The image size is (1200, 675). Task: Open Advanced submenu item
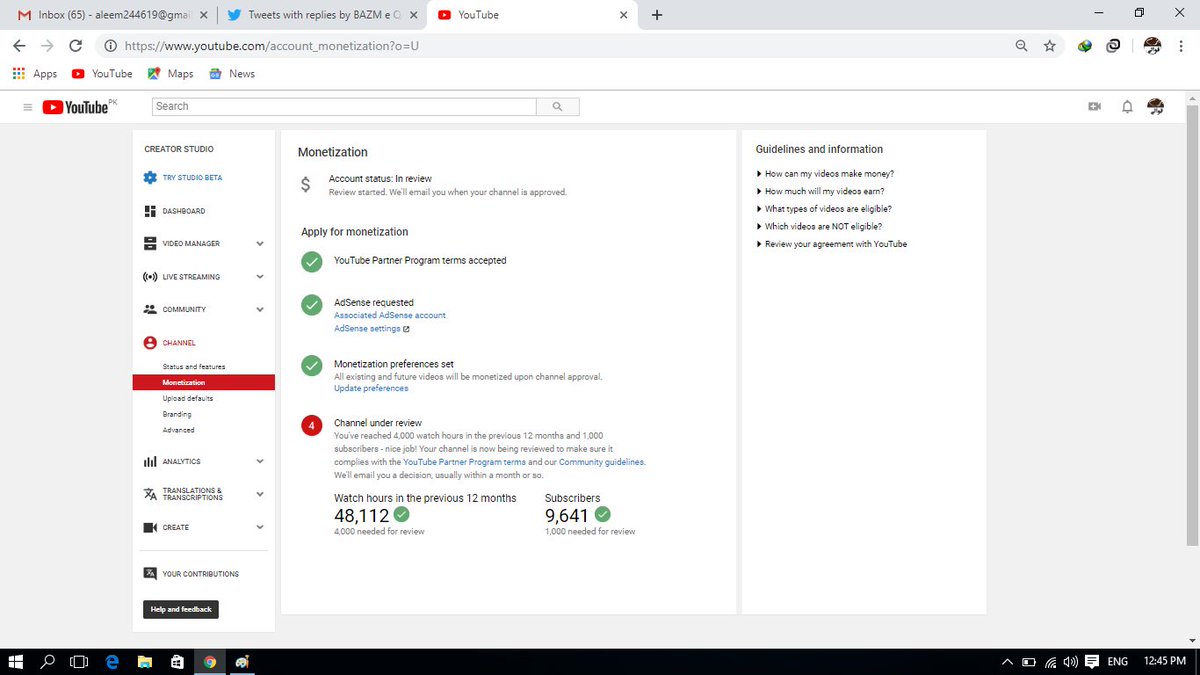[179, 430]
